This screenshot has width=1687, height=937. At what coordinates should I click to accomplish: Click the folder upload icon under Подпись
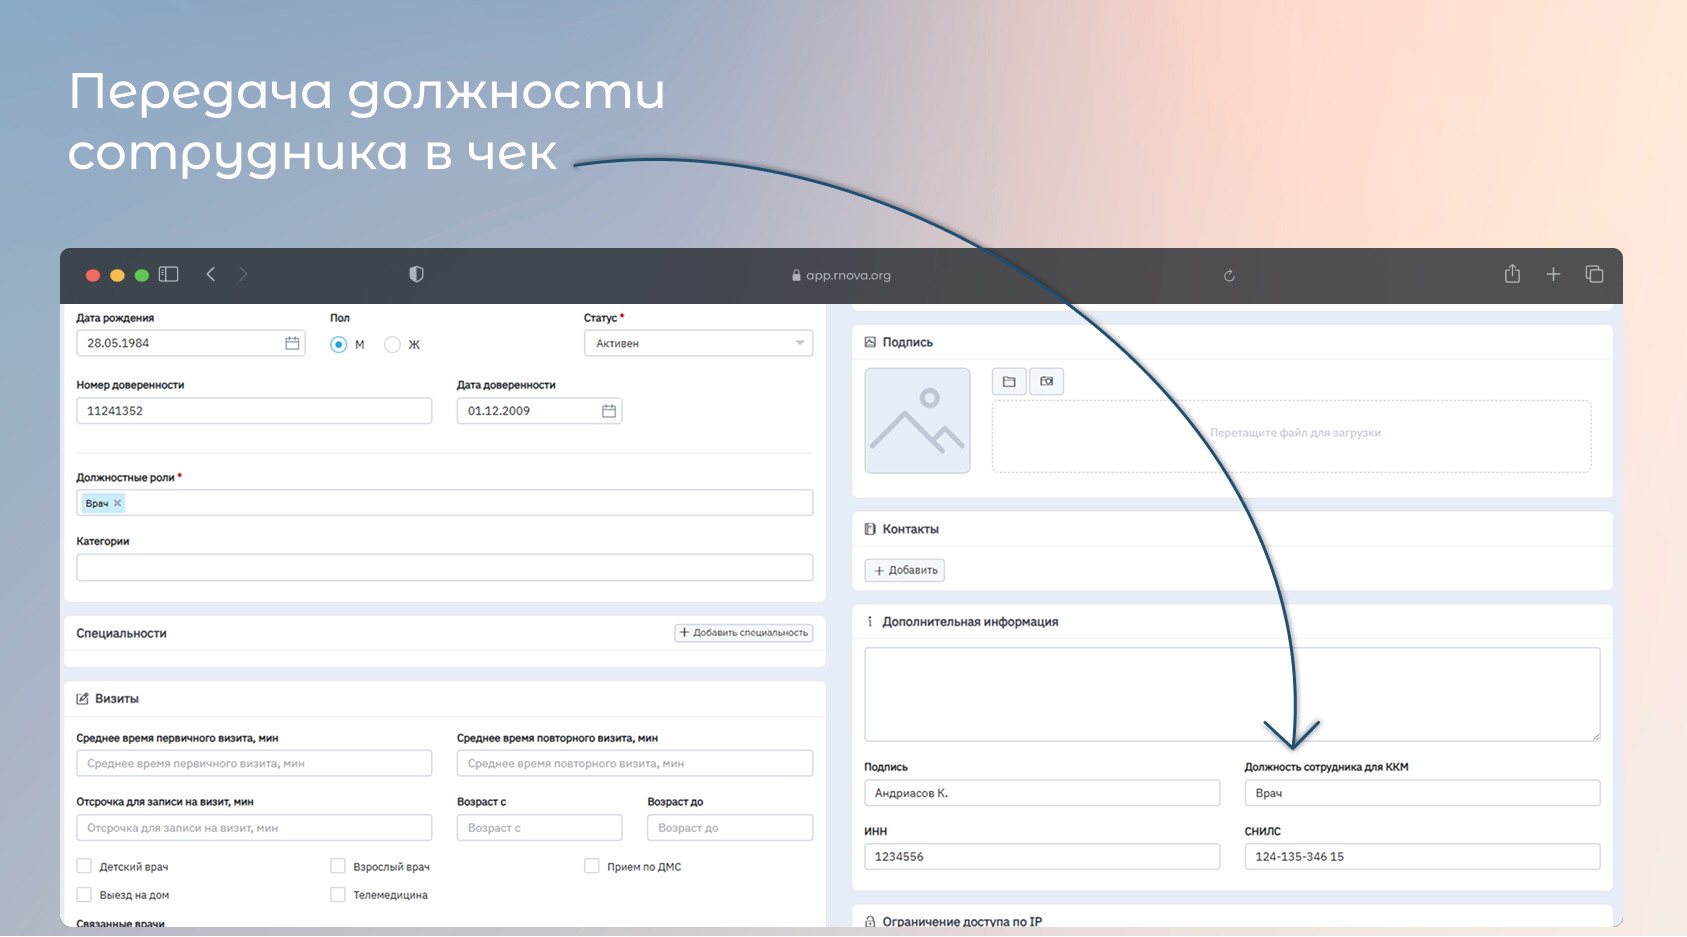1009,381
